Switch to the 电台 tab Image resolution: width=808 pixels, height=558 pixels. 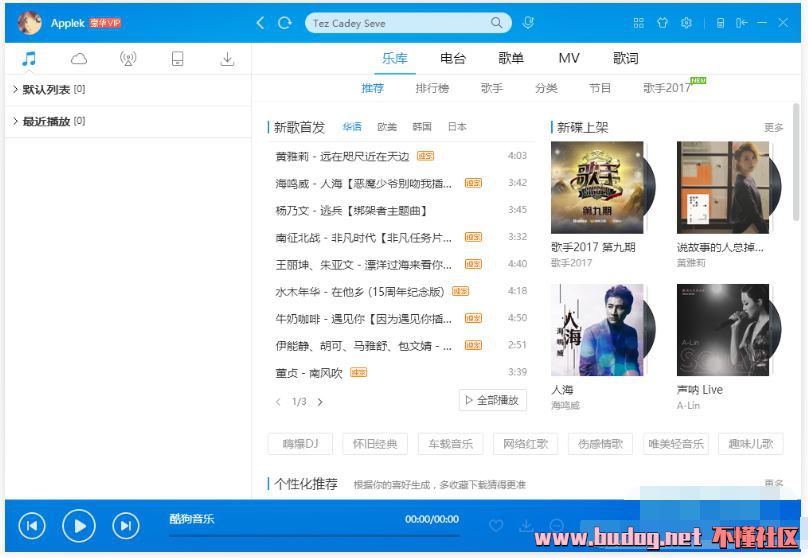pyautogui.click(x=453, y=58)
